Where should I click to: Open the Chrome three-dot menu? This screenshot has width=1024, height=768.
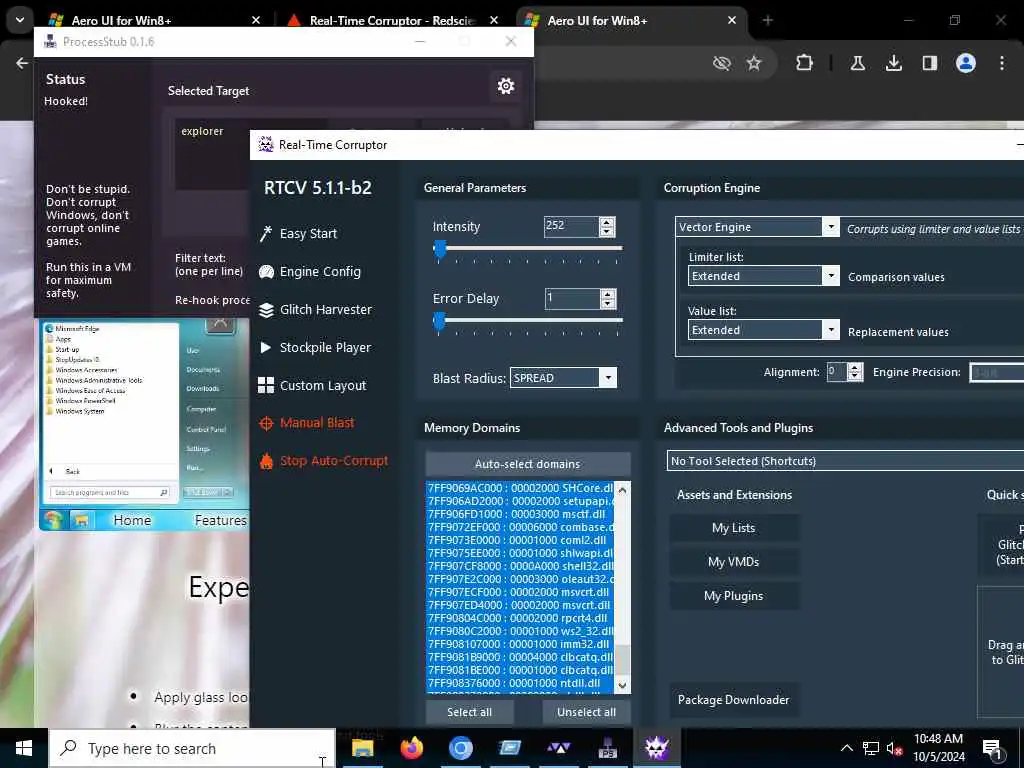pyautogui.click(x=1002, y=63)
